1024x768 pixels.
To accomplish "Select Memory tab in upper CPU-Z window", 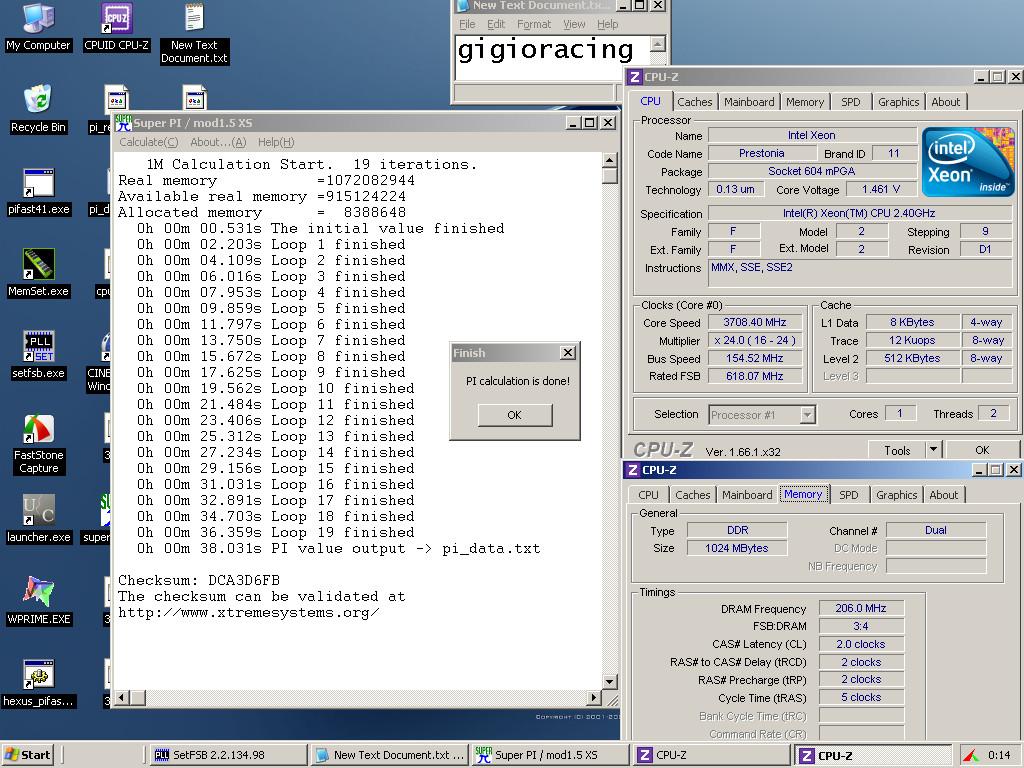I will coord(805,102).
